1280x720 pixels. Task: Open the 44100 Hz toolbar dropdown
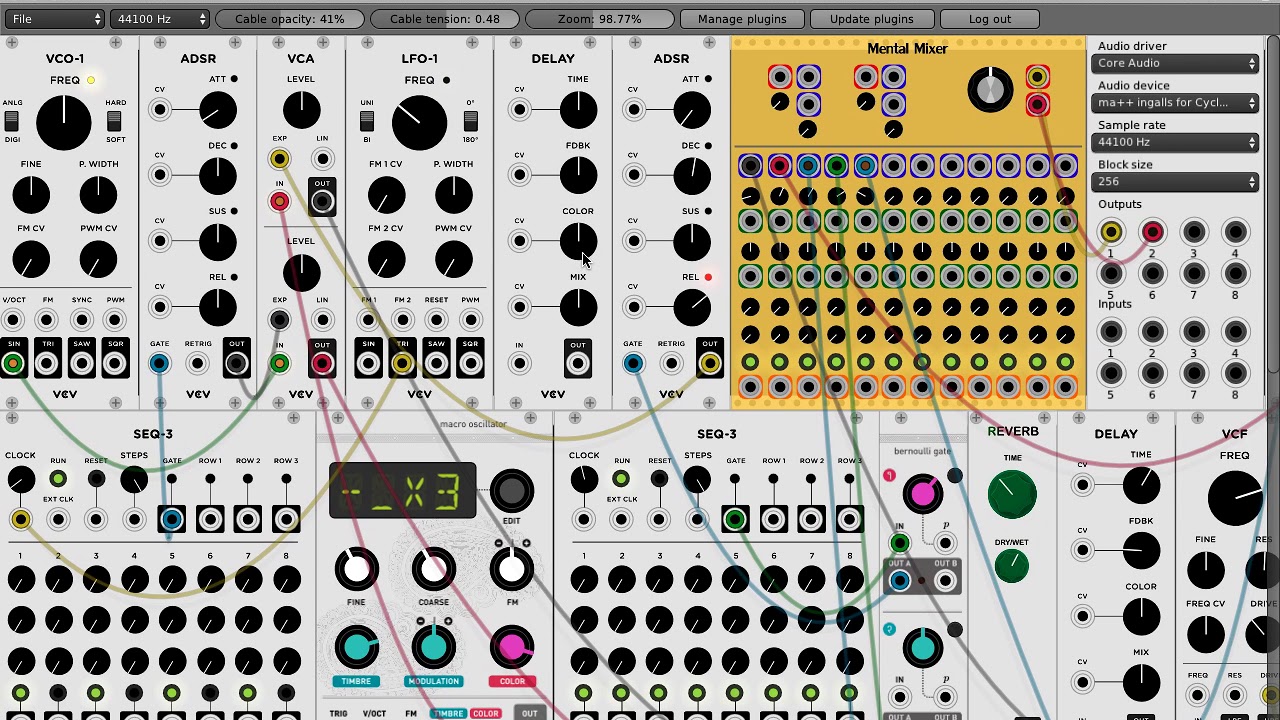159,19
